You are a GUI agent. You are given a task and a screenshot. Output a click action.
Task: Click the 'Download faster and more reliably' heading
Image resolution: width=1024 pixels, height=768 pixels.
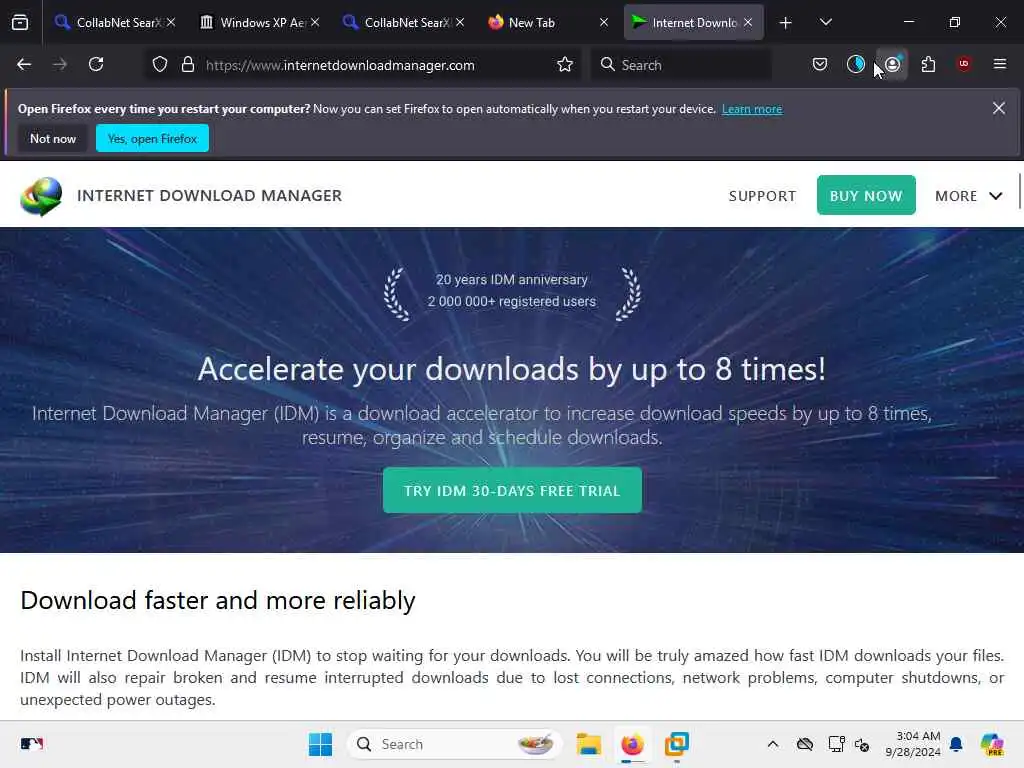(x=217, y=601)
